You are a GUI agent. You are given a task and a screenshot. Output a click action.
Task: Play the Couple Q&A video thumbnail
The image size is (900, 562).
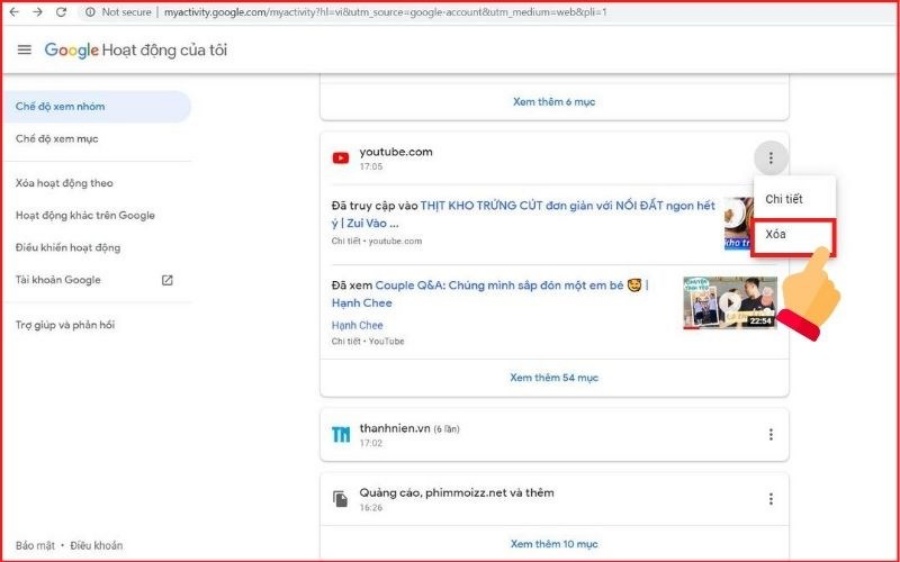[729, 302]
